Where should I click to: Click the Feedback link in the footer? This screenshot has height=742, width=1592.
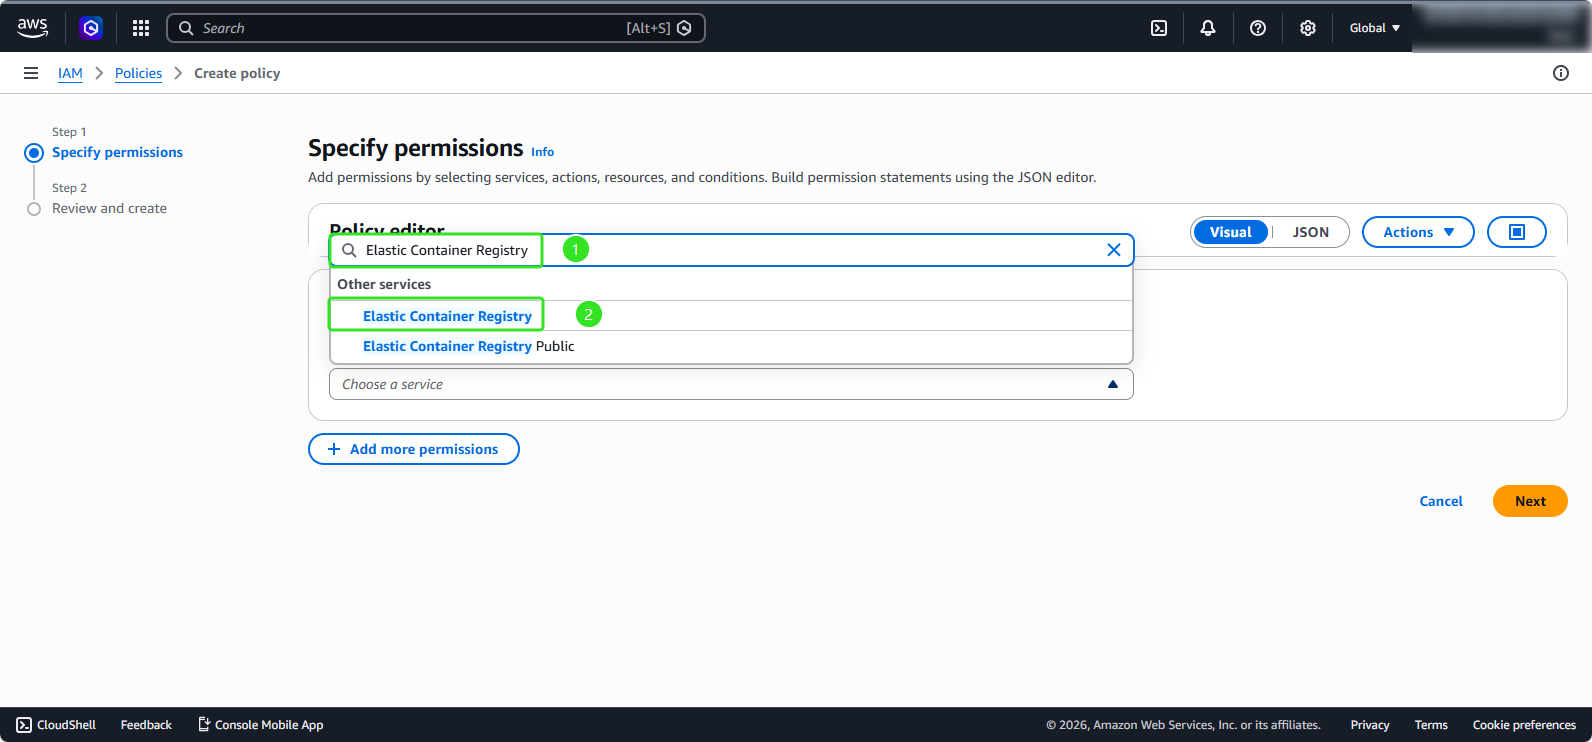click(x=146, y=725)
